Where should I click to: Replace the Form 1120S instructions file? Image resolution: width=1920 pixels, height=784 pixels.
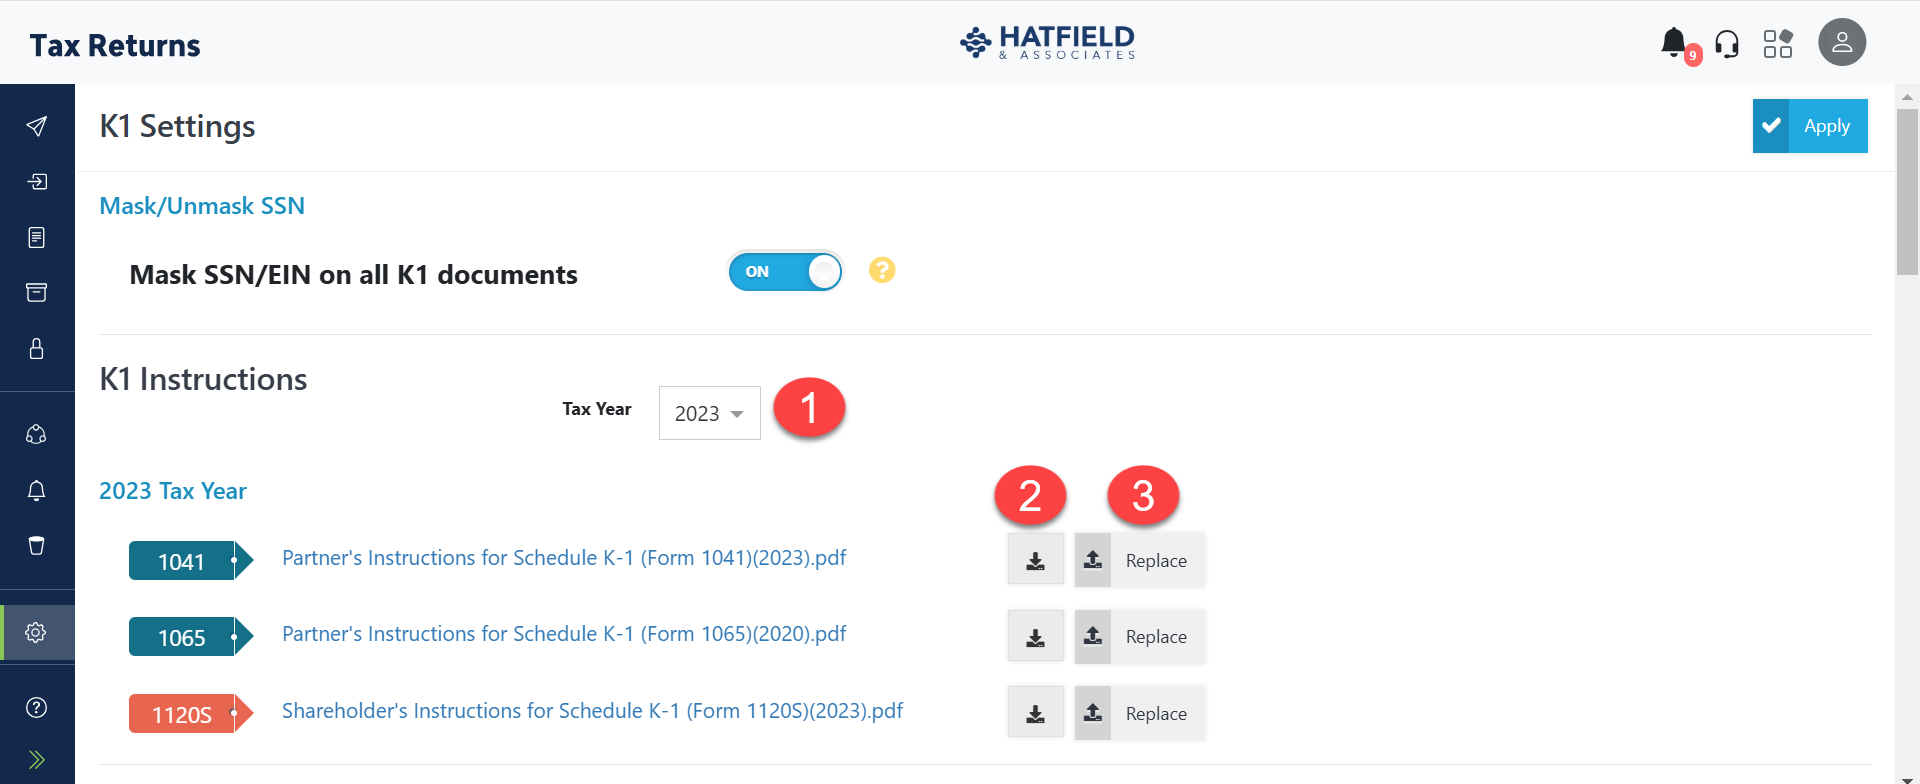point(1140,714)
